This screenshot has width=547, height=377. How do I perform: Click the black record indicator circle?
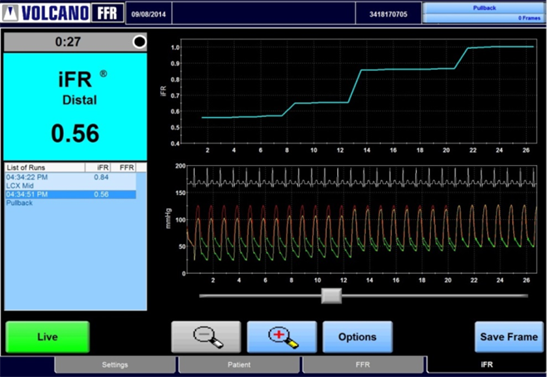(140, 42)
